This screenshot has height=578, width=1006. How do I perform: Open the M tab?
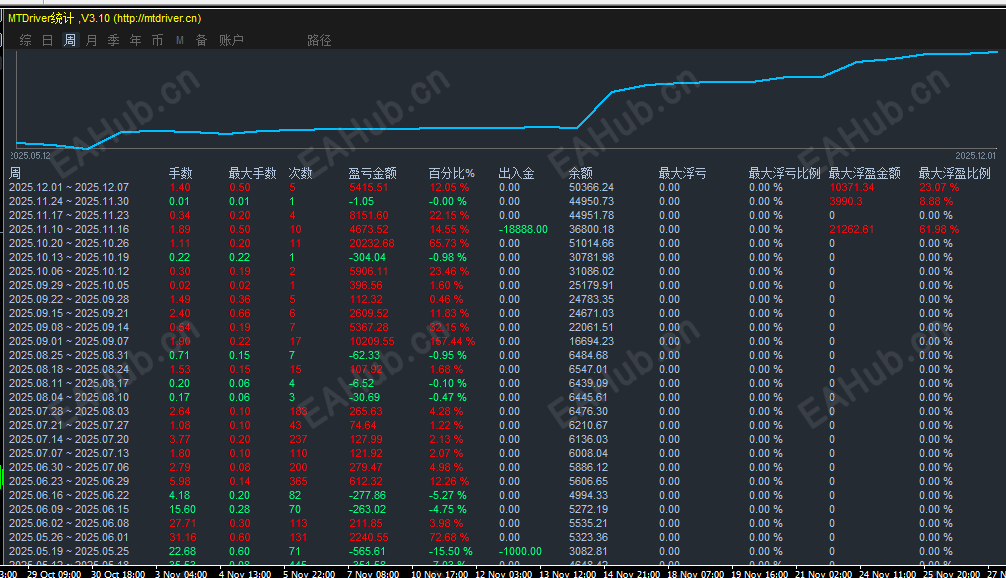click(180, 40)
